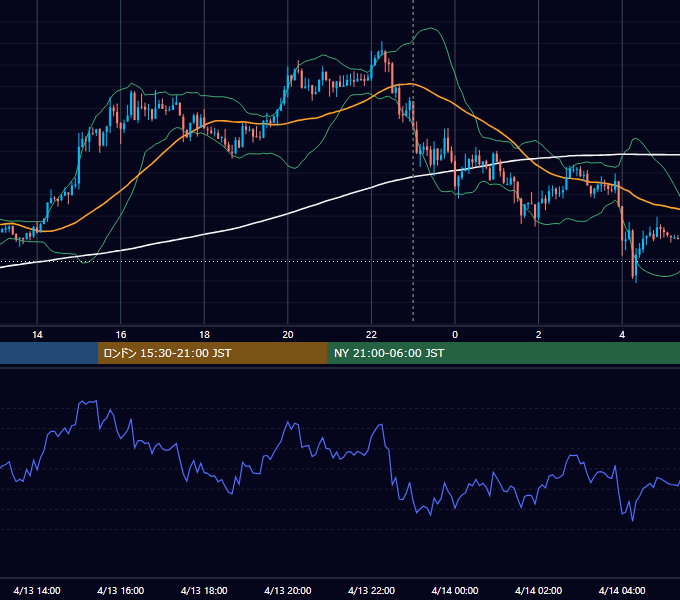Screen dimensions: 680x600
Task: Click the 4/13 20:00 label on indicator axis
Action: click(x=288, y=590)
